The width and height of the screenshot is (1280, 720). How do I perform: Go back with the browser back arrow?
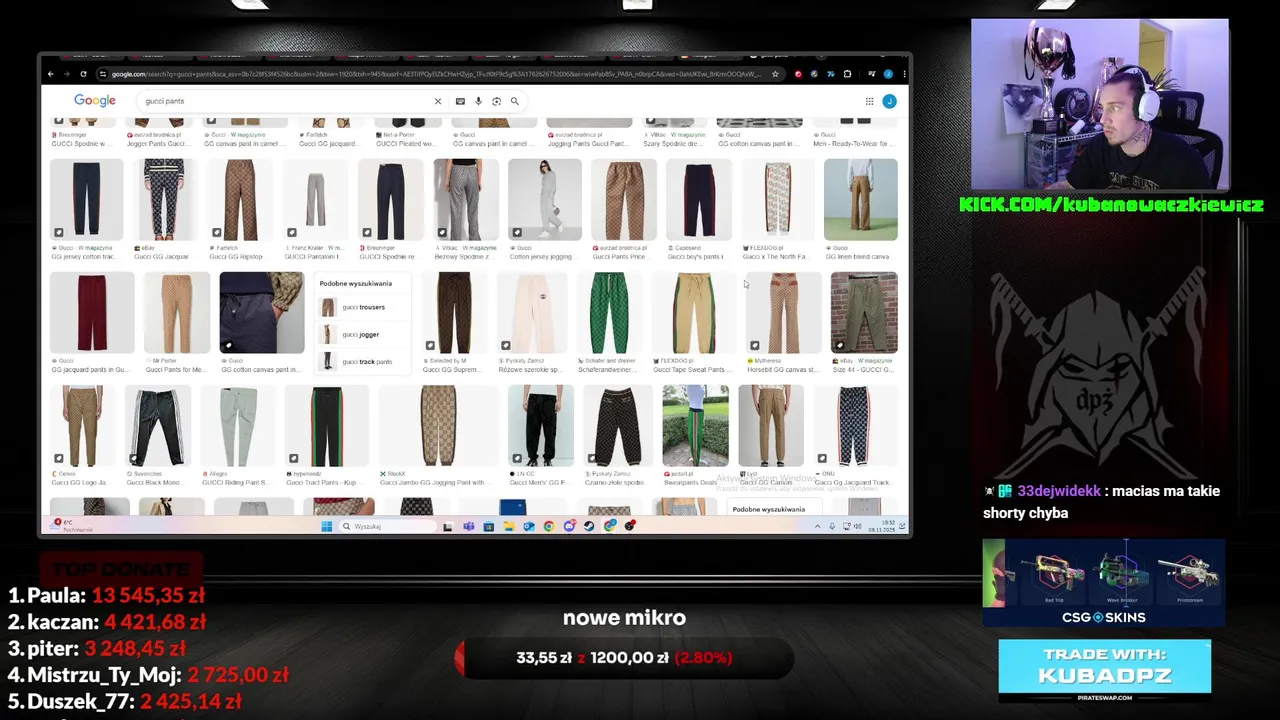[x=50, y=74]
